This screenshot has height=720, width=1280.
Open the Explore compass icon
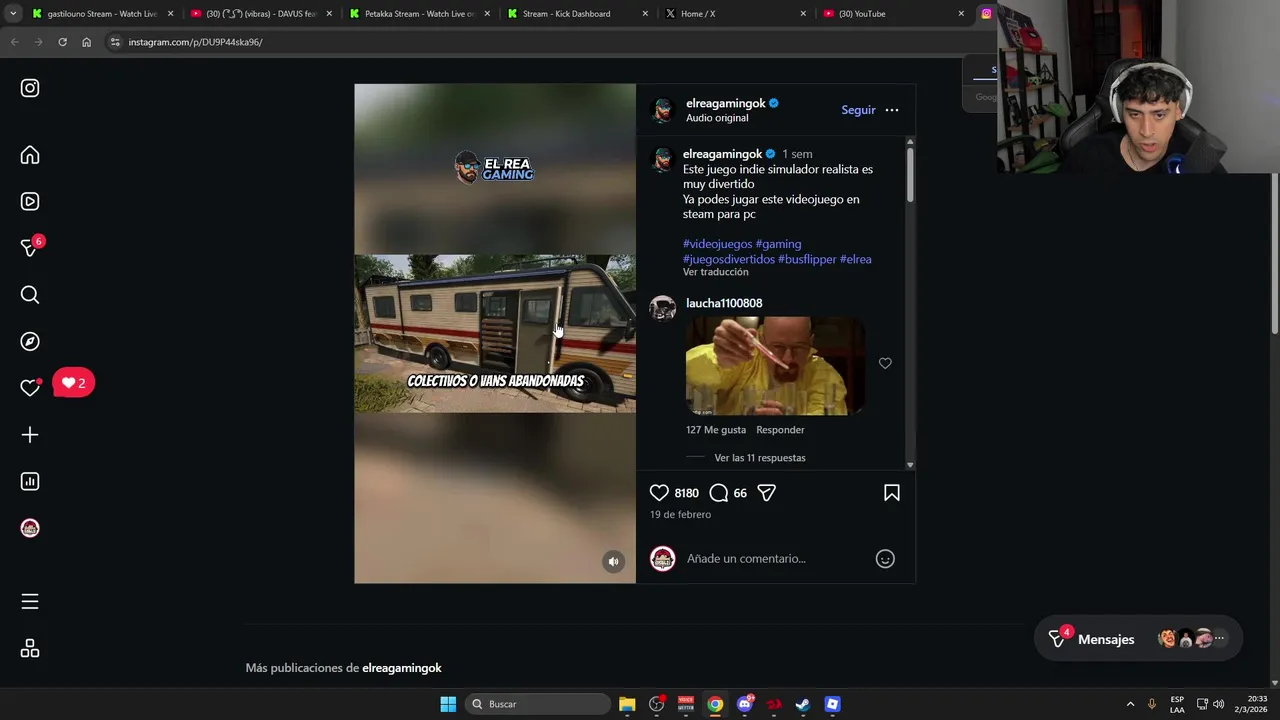click(30, 341)
